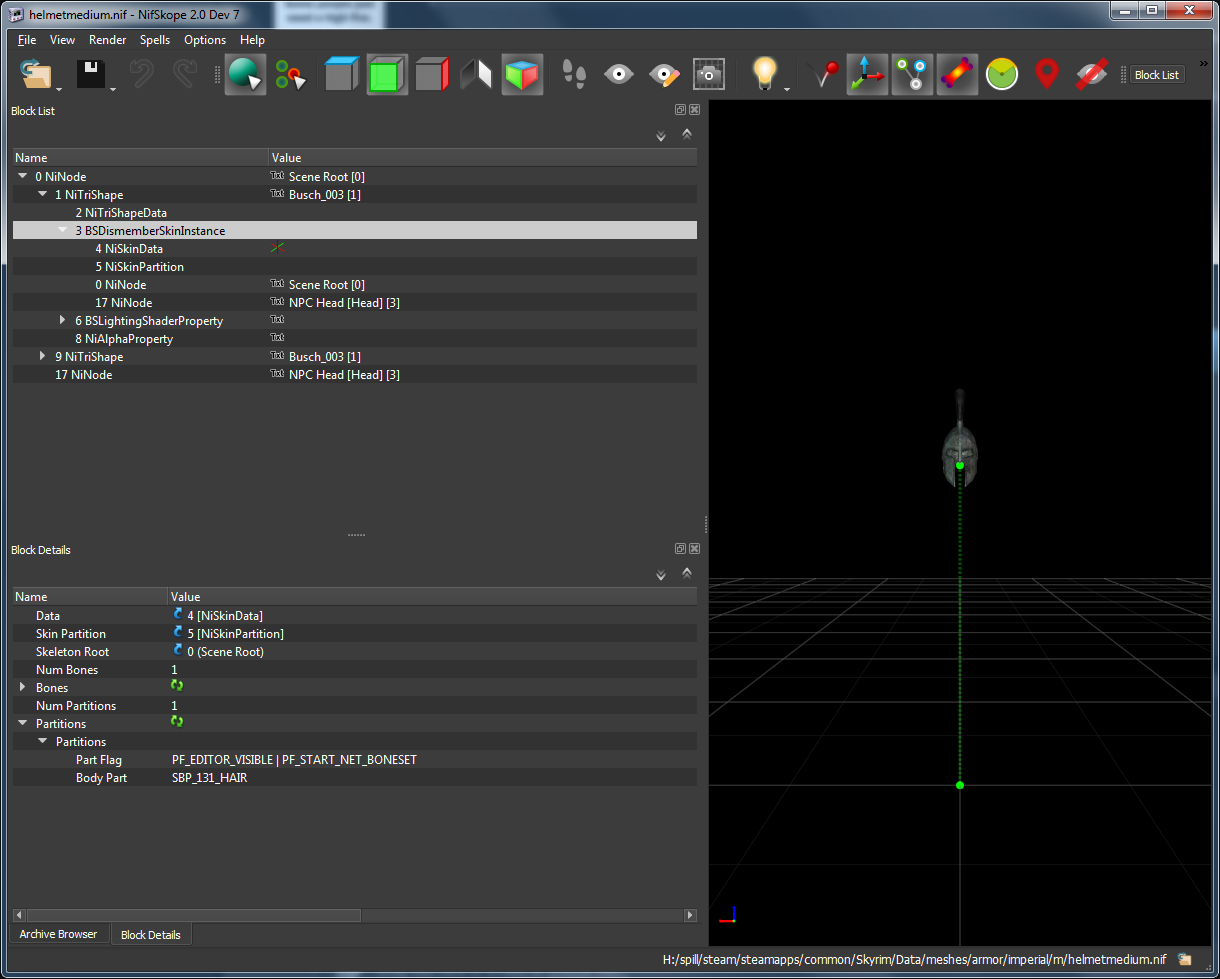Click the refresh icon in Bones row

point(177,686)
